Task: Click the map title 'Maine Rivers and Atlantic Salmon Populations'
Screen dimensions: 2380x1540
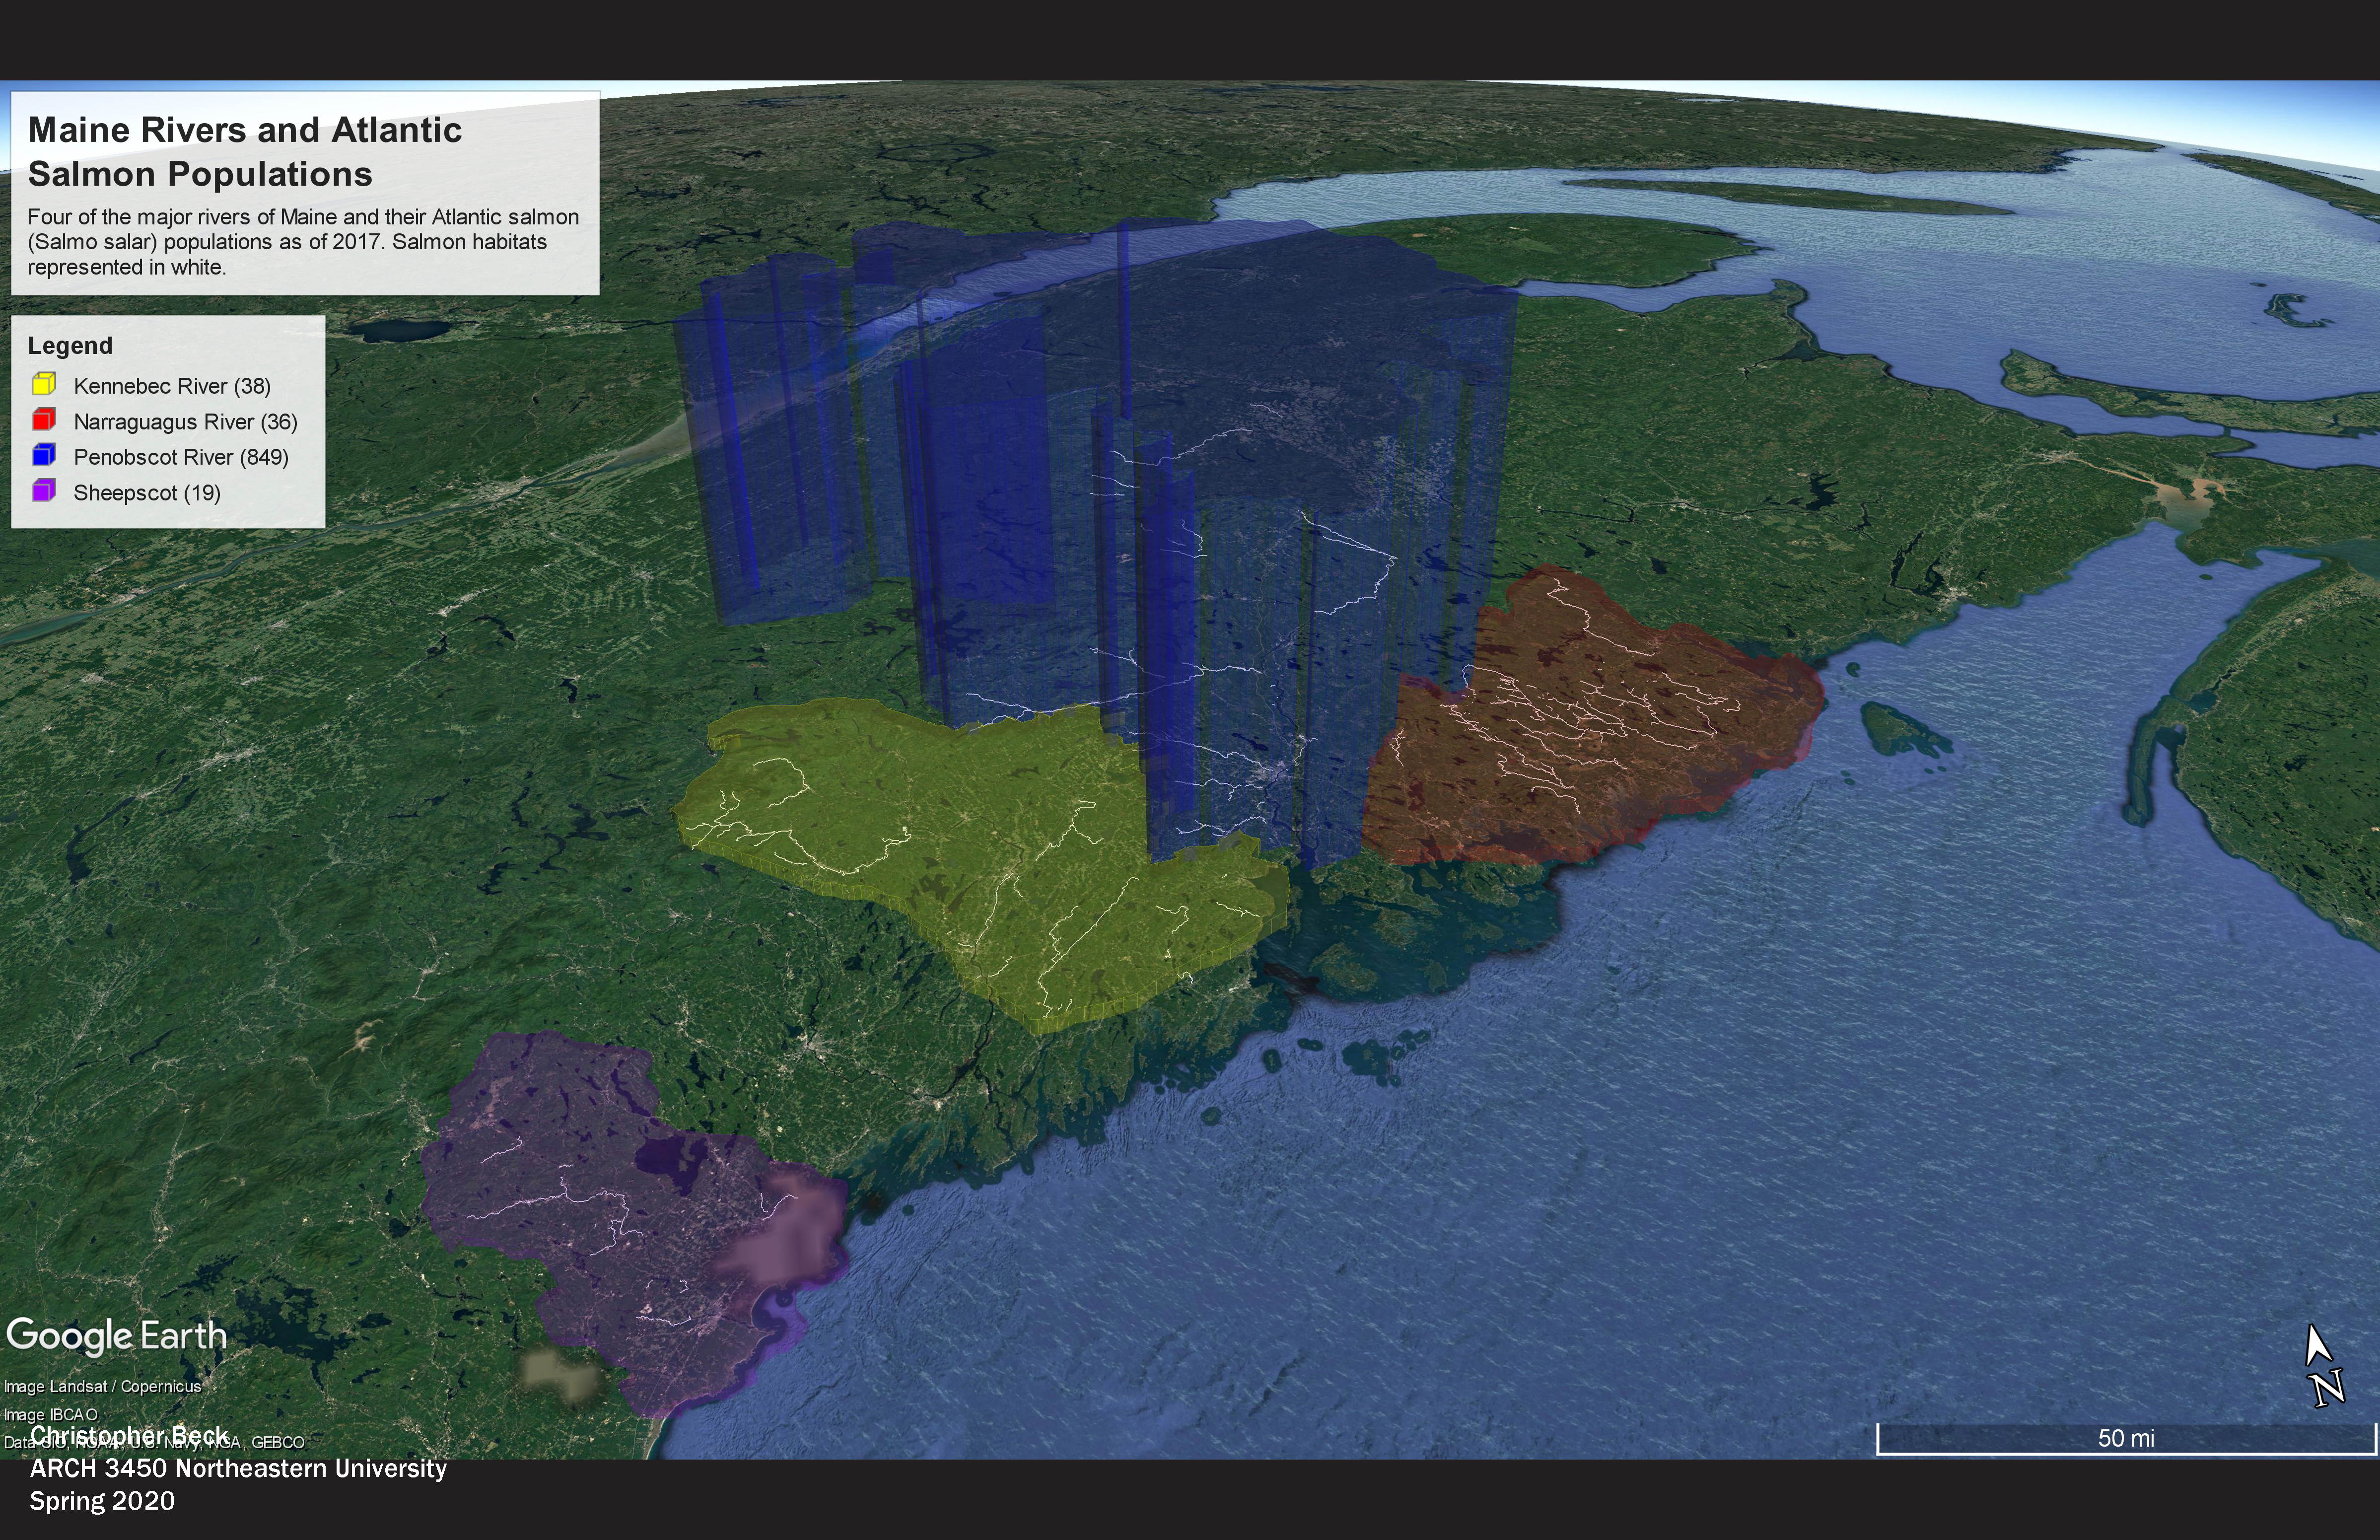Action: [x=245, y=152]
